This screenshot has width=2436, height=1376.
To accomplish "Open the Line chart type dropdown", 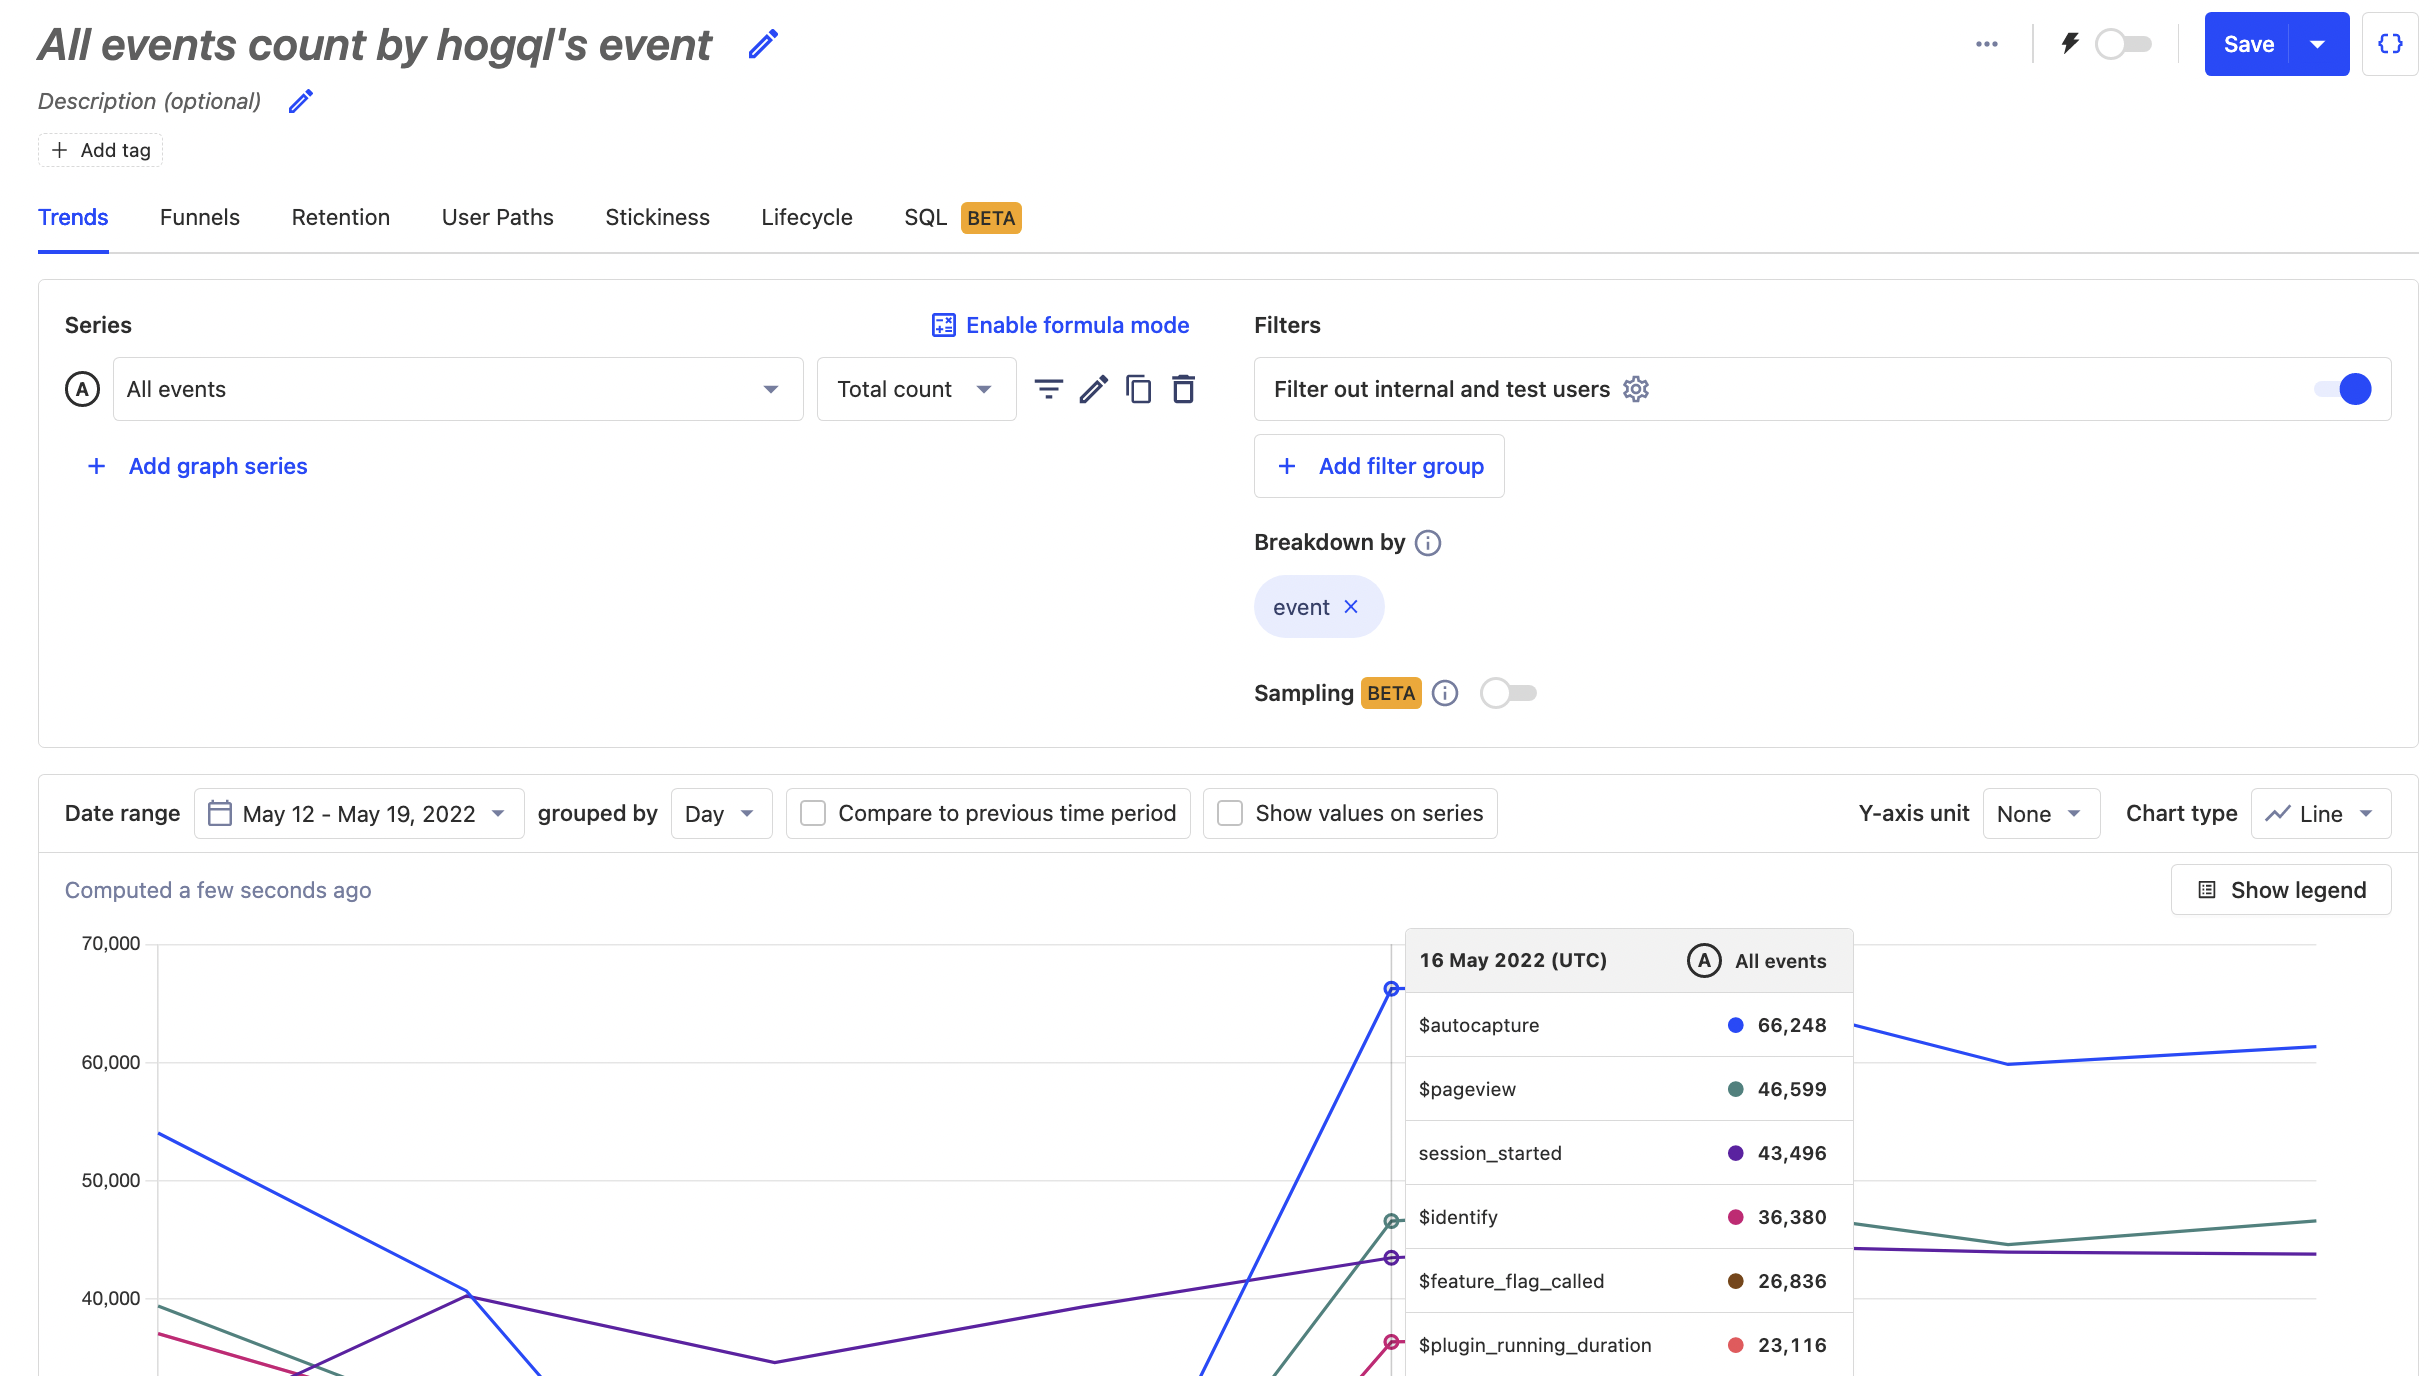I will point(2319,813).
